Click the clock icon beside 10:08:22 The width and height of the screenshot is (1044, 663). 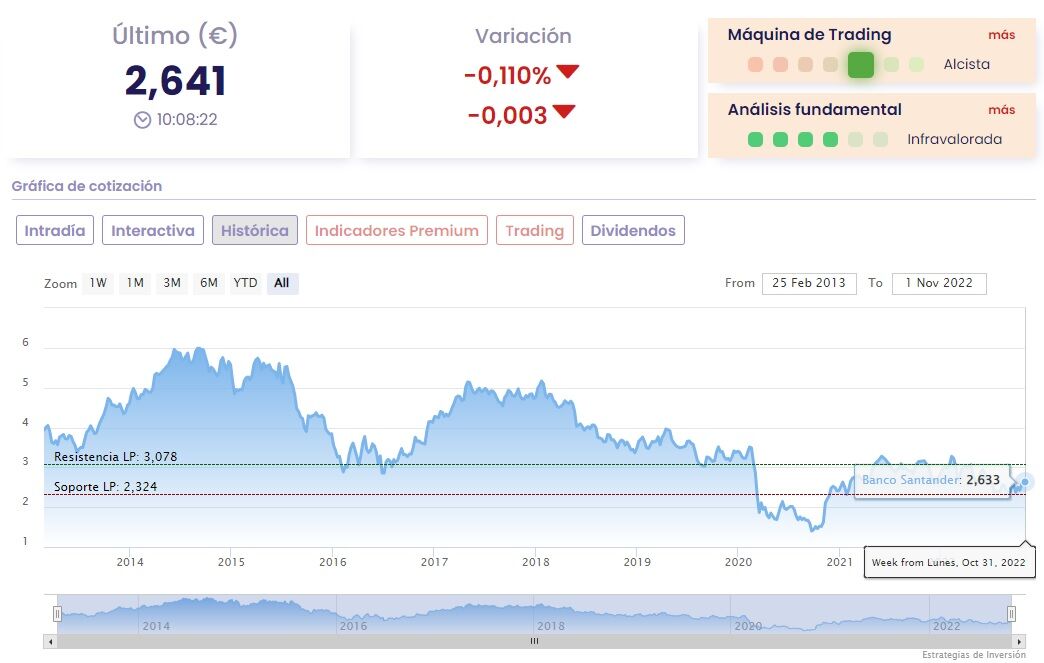[142, 120]
